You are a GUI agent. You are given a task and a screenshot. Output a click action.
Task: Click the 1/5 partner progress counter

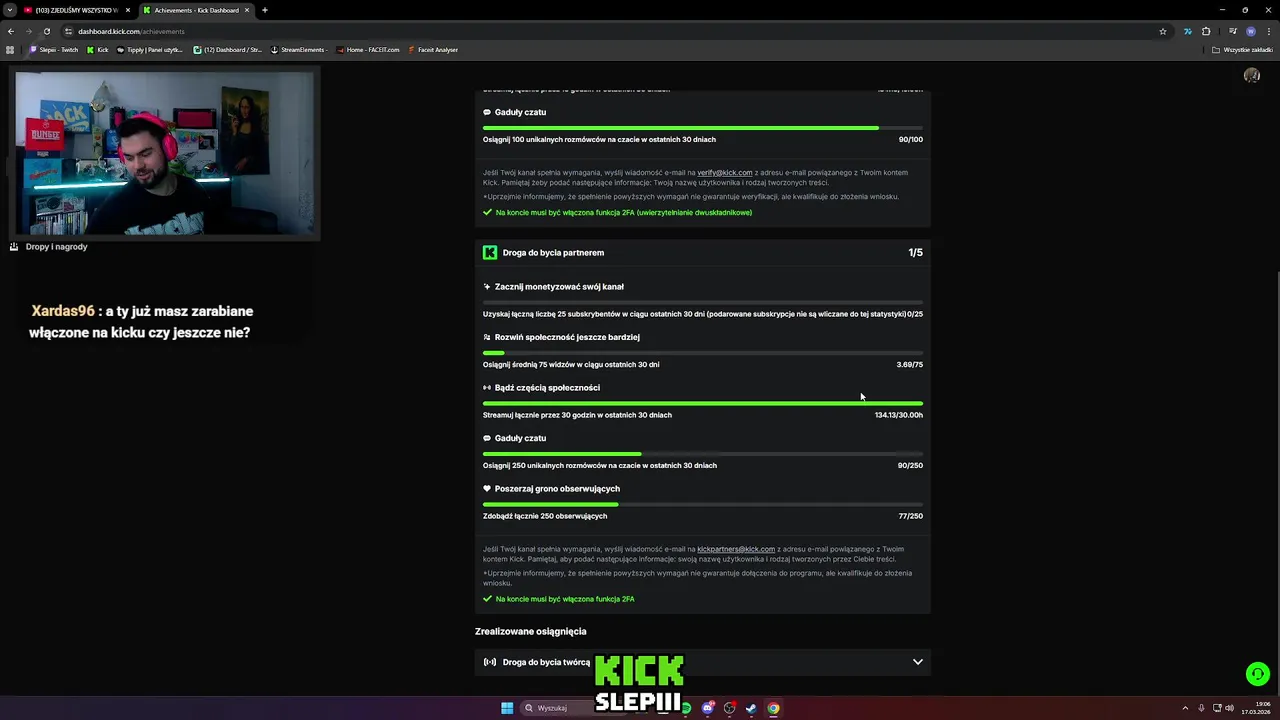click(x=915, y=253)
